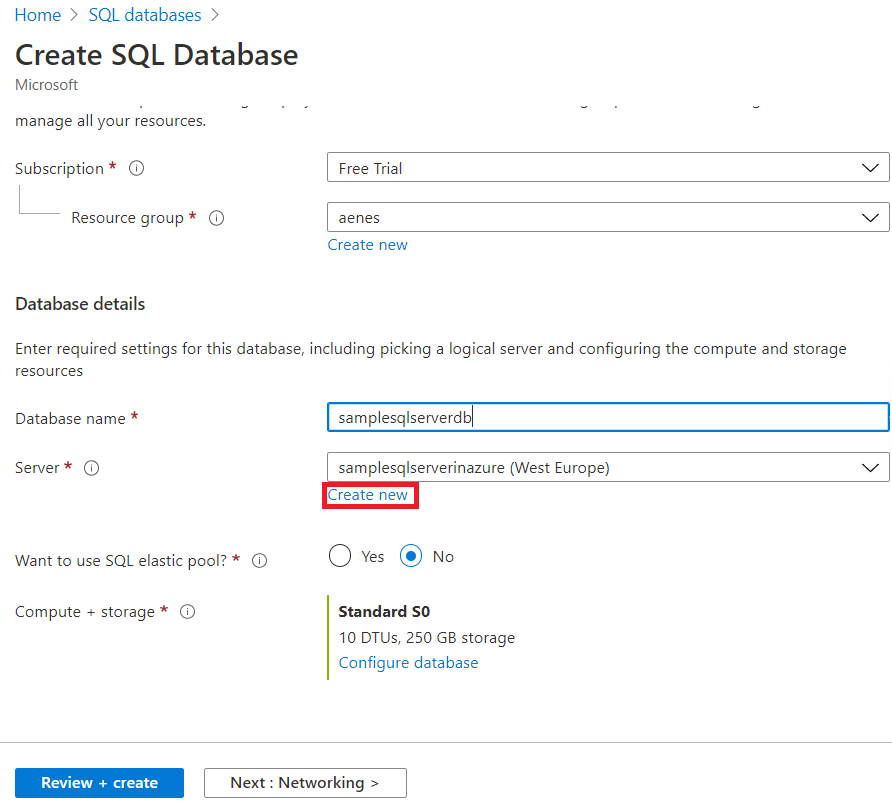Open the aenes resource group dropdown
Image resolution: width=892 pixels, height=807 pixels.
pos(608,217)
